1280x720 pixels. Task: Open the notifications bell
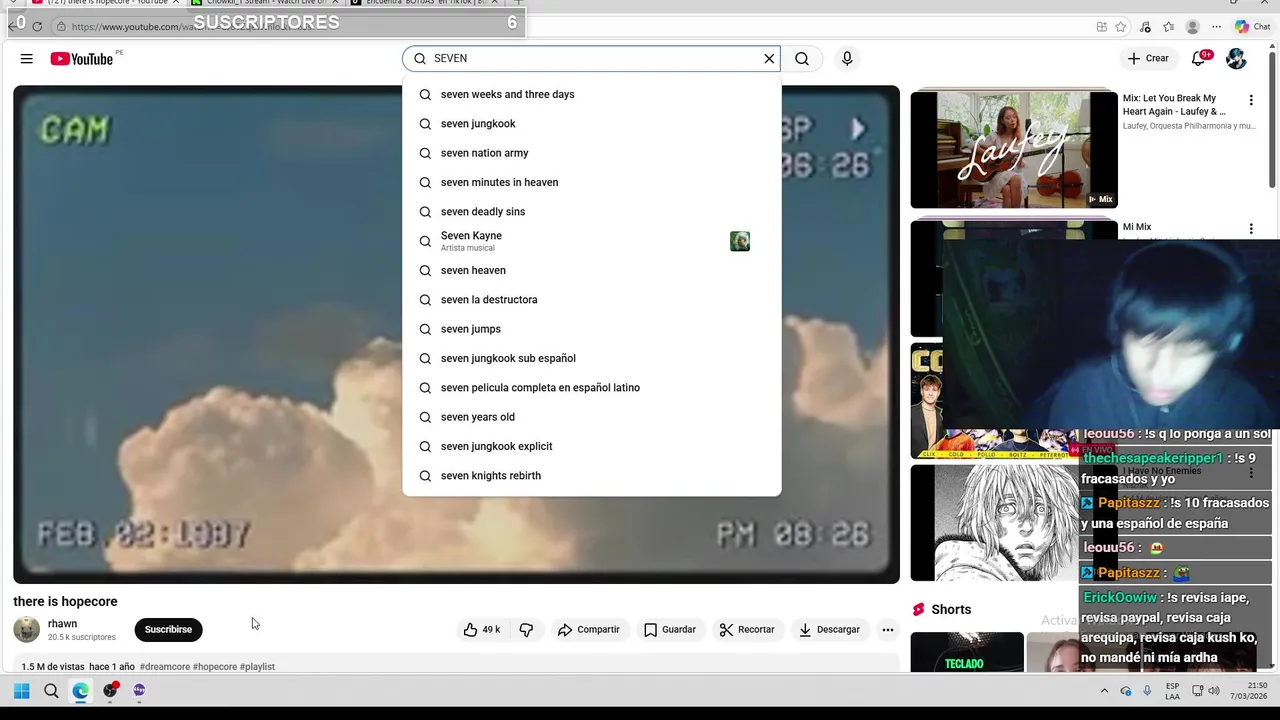[1199, 59]
